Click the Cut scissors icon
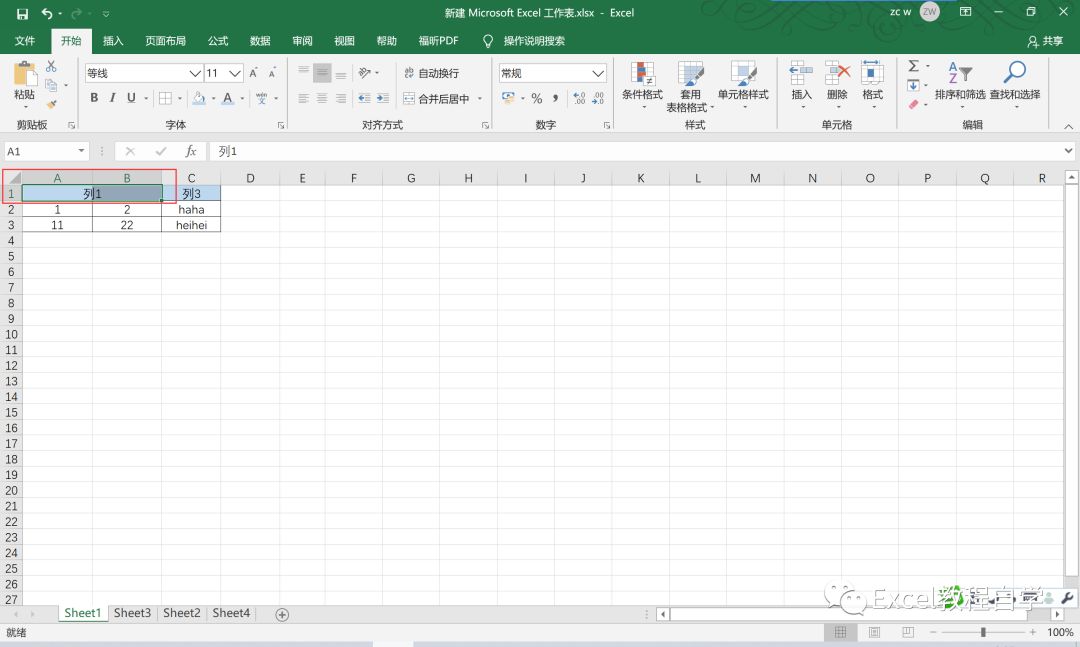 click(51, 67)
